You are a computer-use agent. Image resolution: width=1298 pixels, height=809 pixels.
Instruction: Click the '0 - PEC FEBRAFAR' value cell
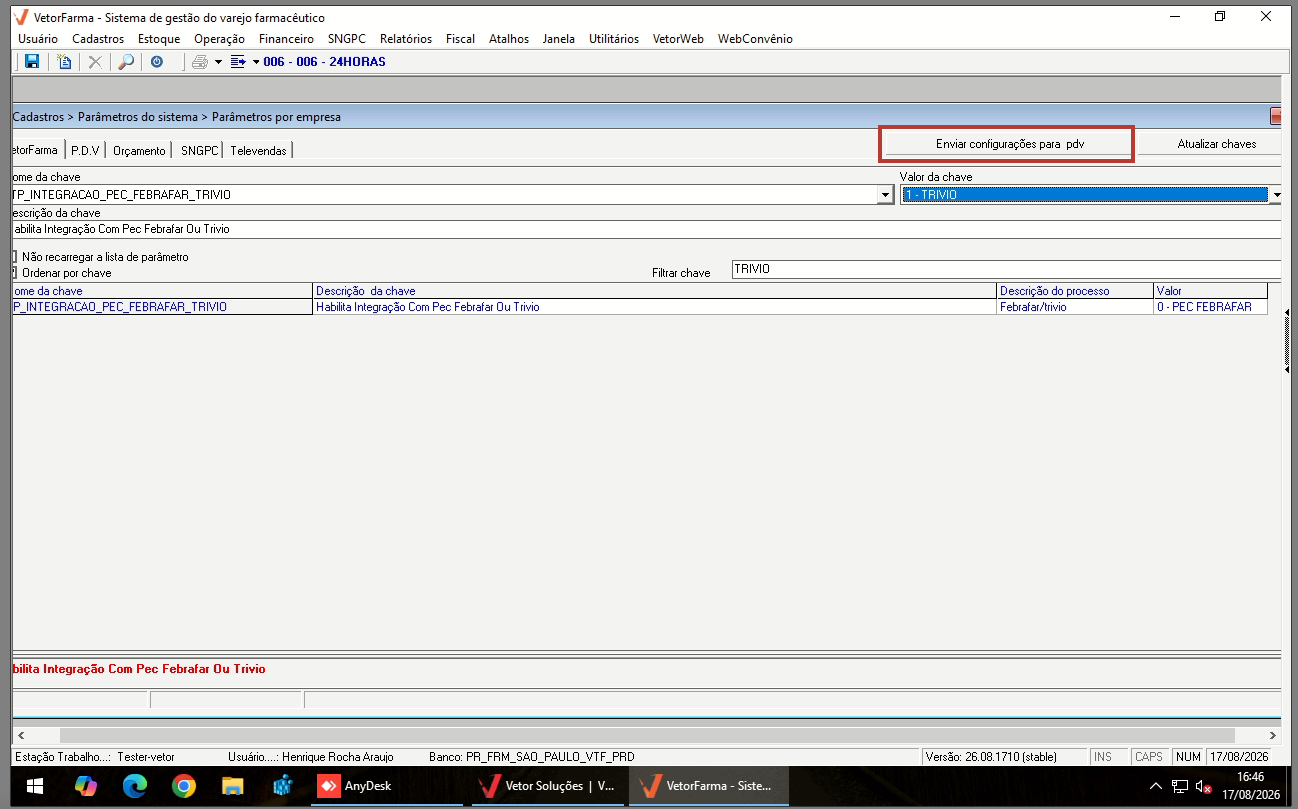[1210, 307]
